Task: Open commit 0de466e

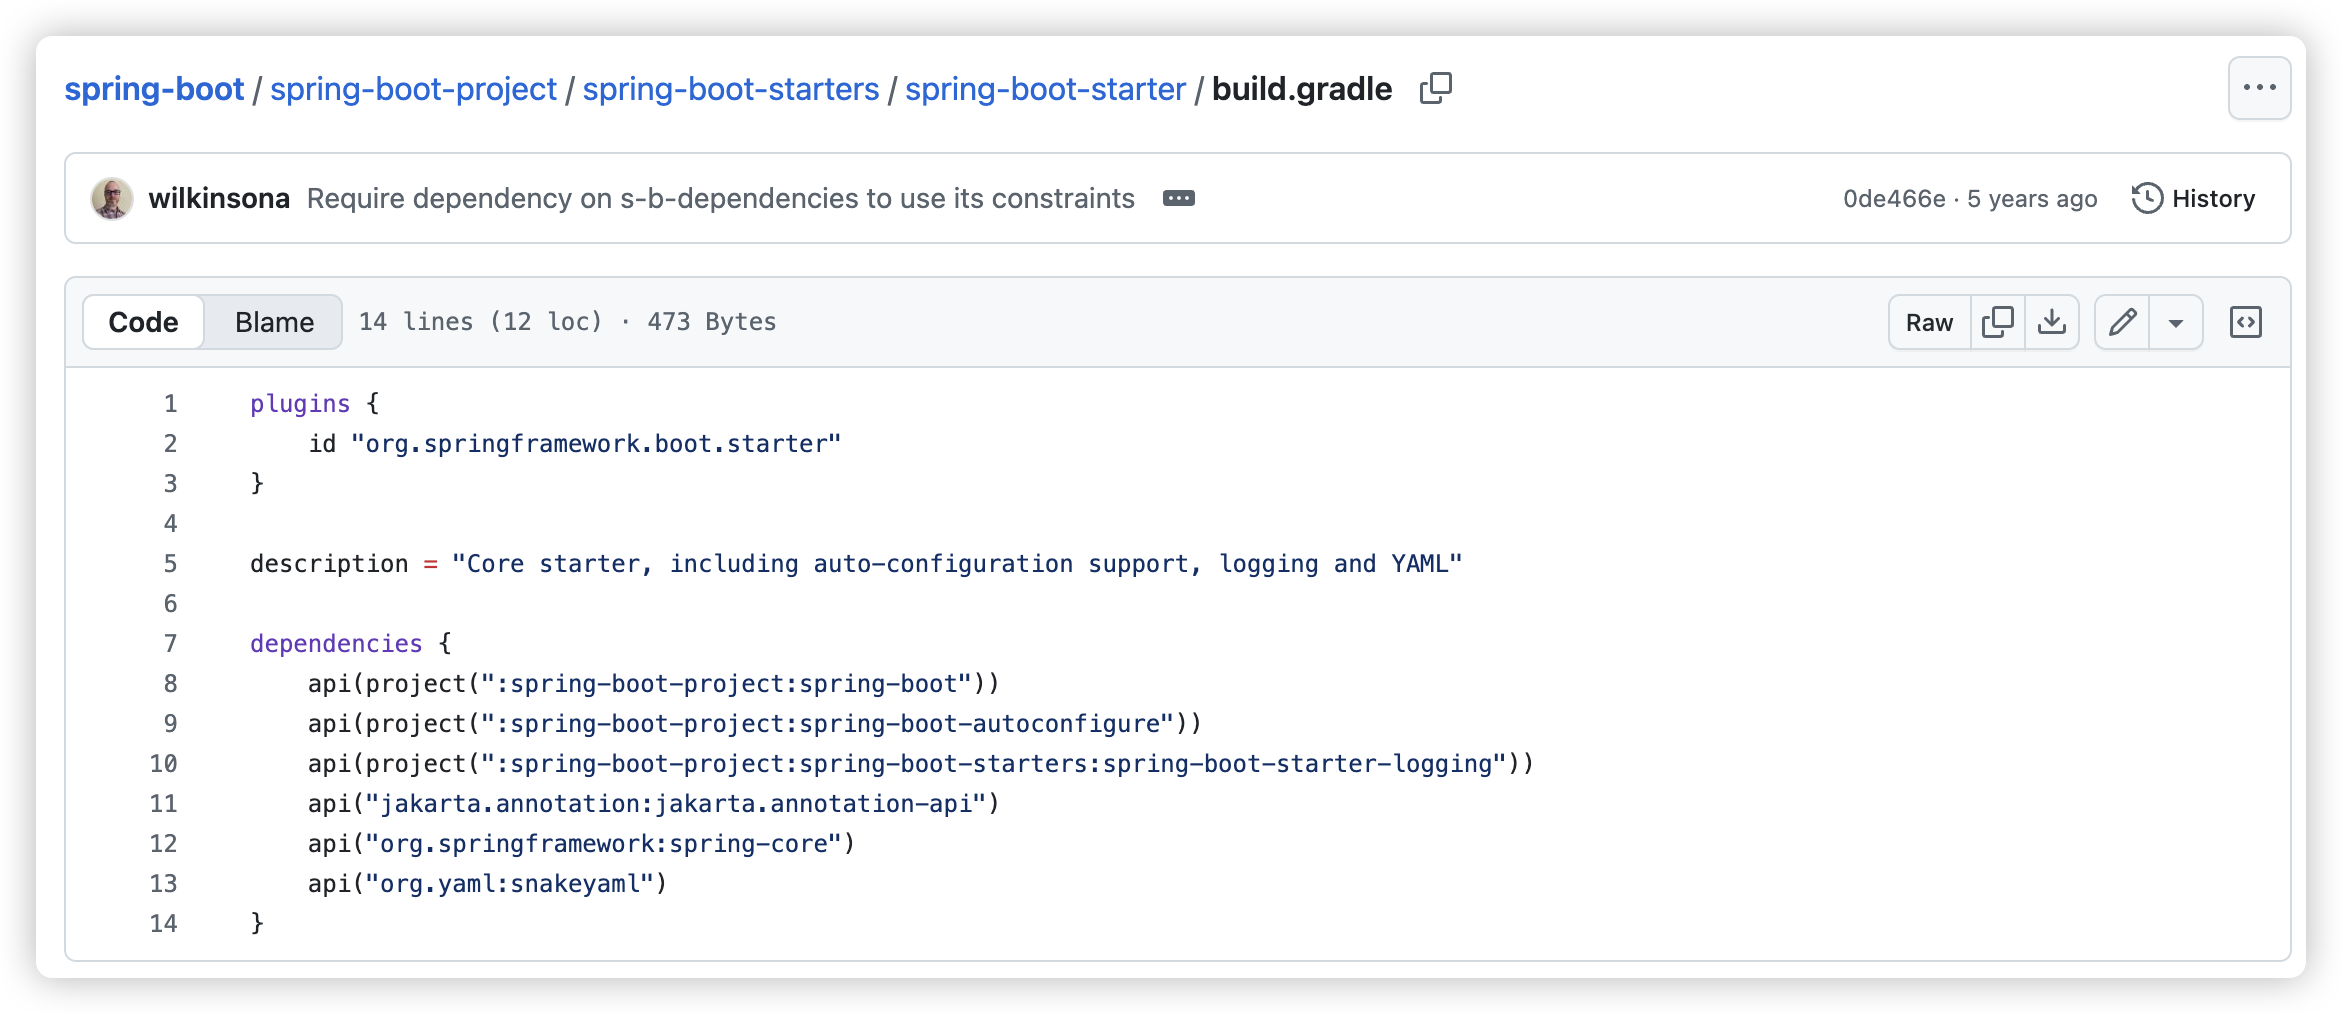Action: pyautogui.click(x=1894, y=199)
